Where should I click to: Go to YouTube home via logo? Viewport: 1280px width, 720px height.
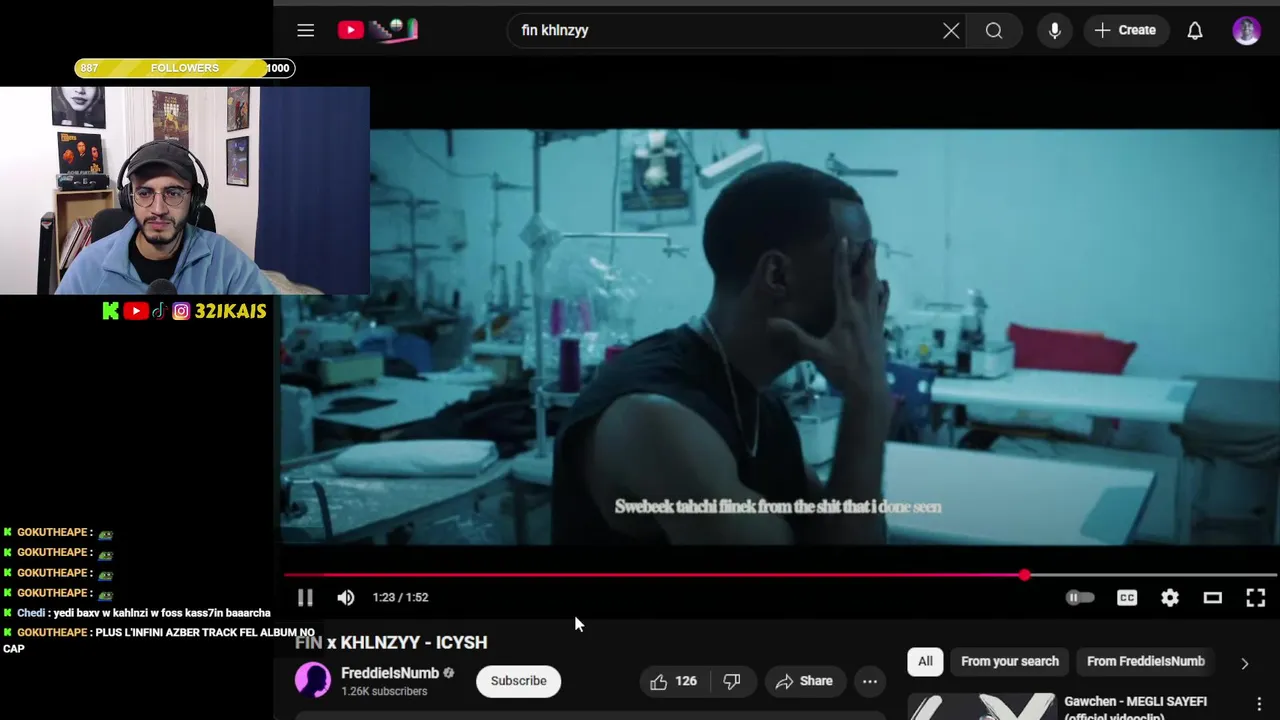(377, 30)
